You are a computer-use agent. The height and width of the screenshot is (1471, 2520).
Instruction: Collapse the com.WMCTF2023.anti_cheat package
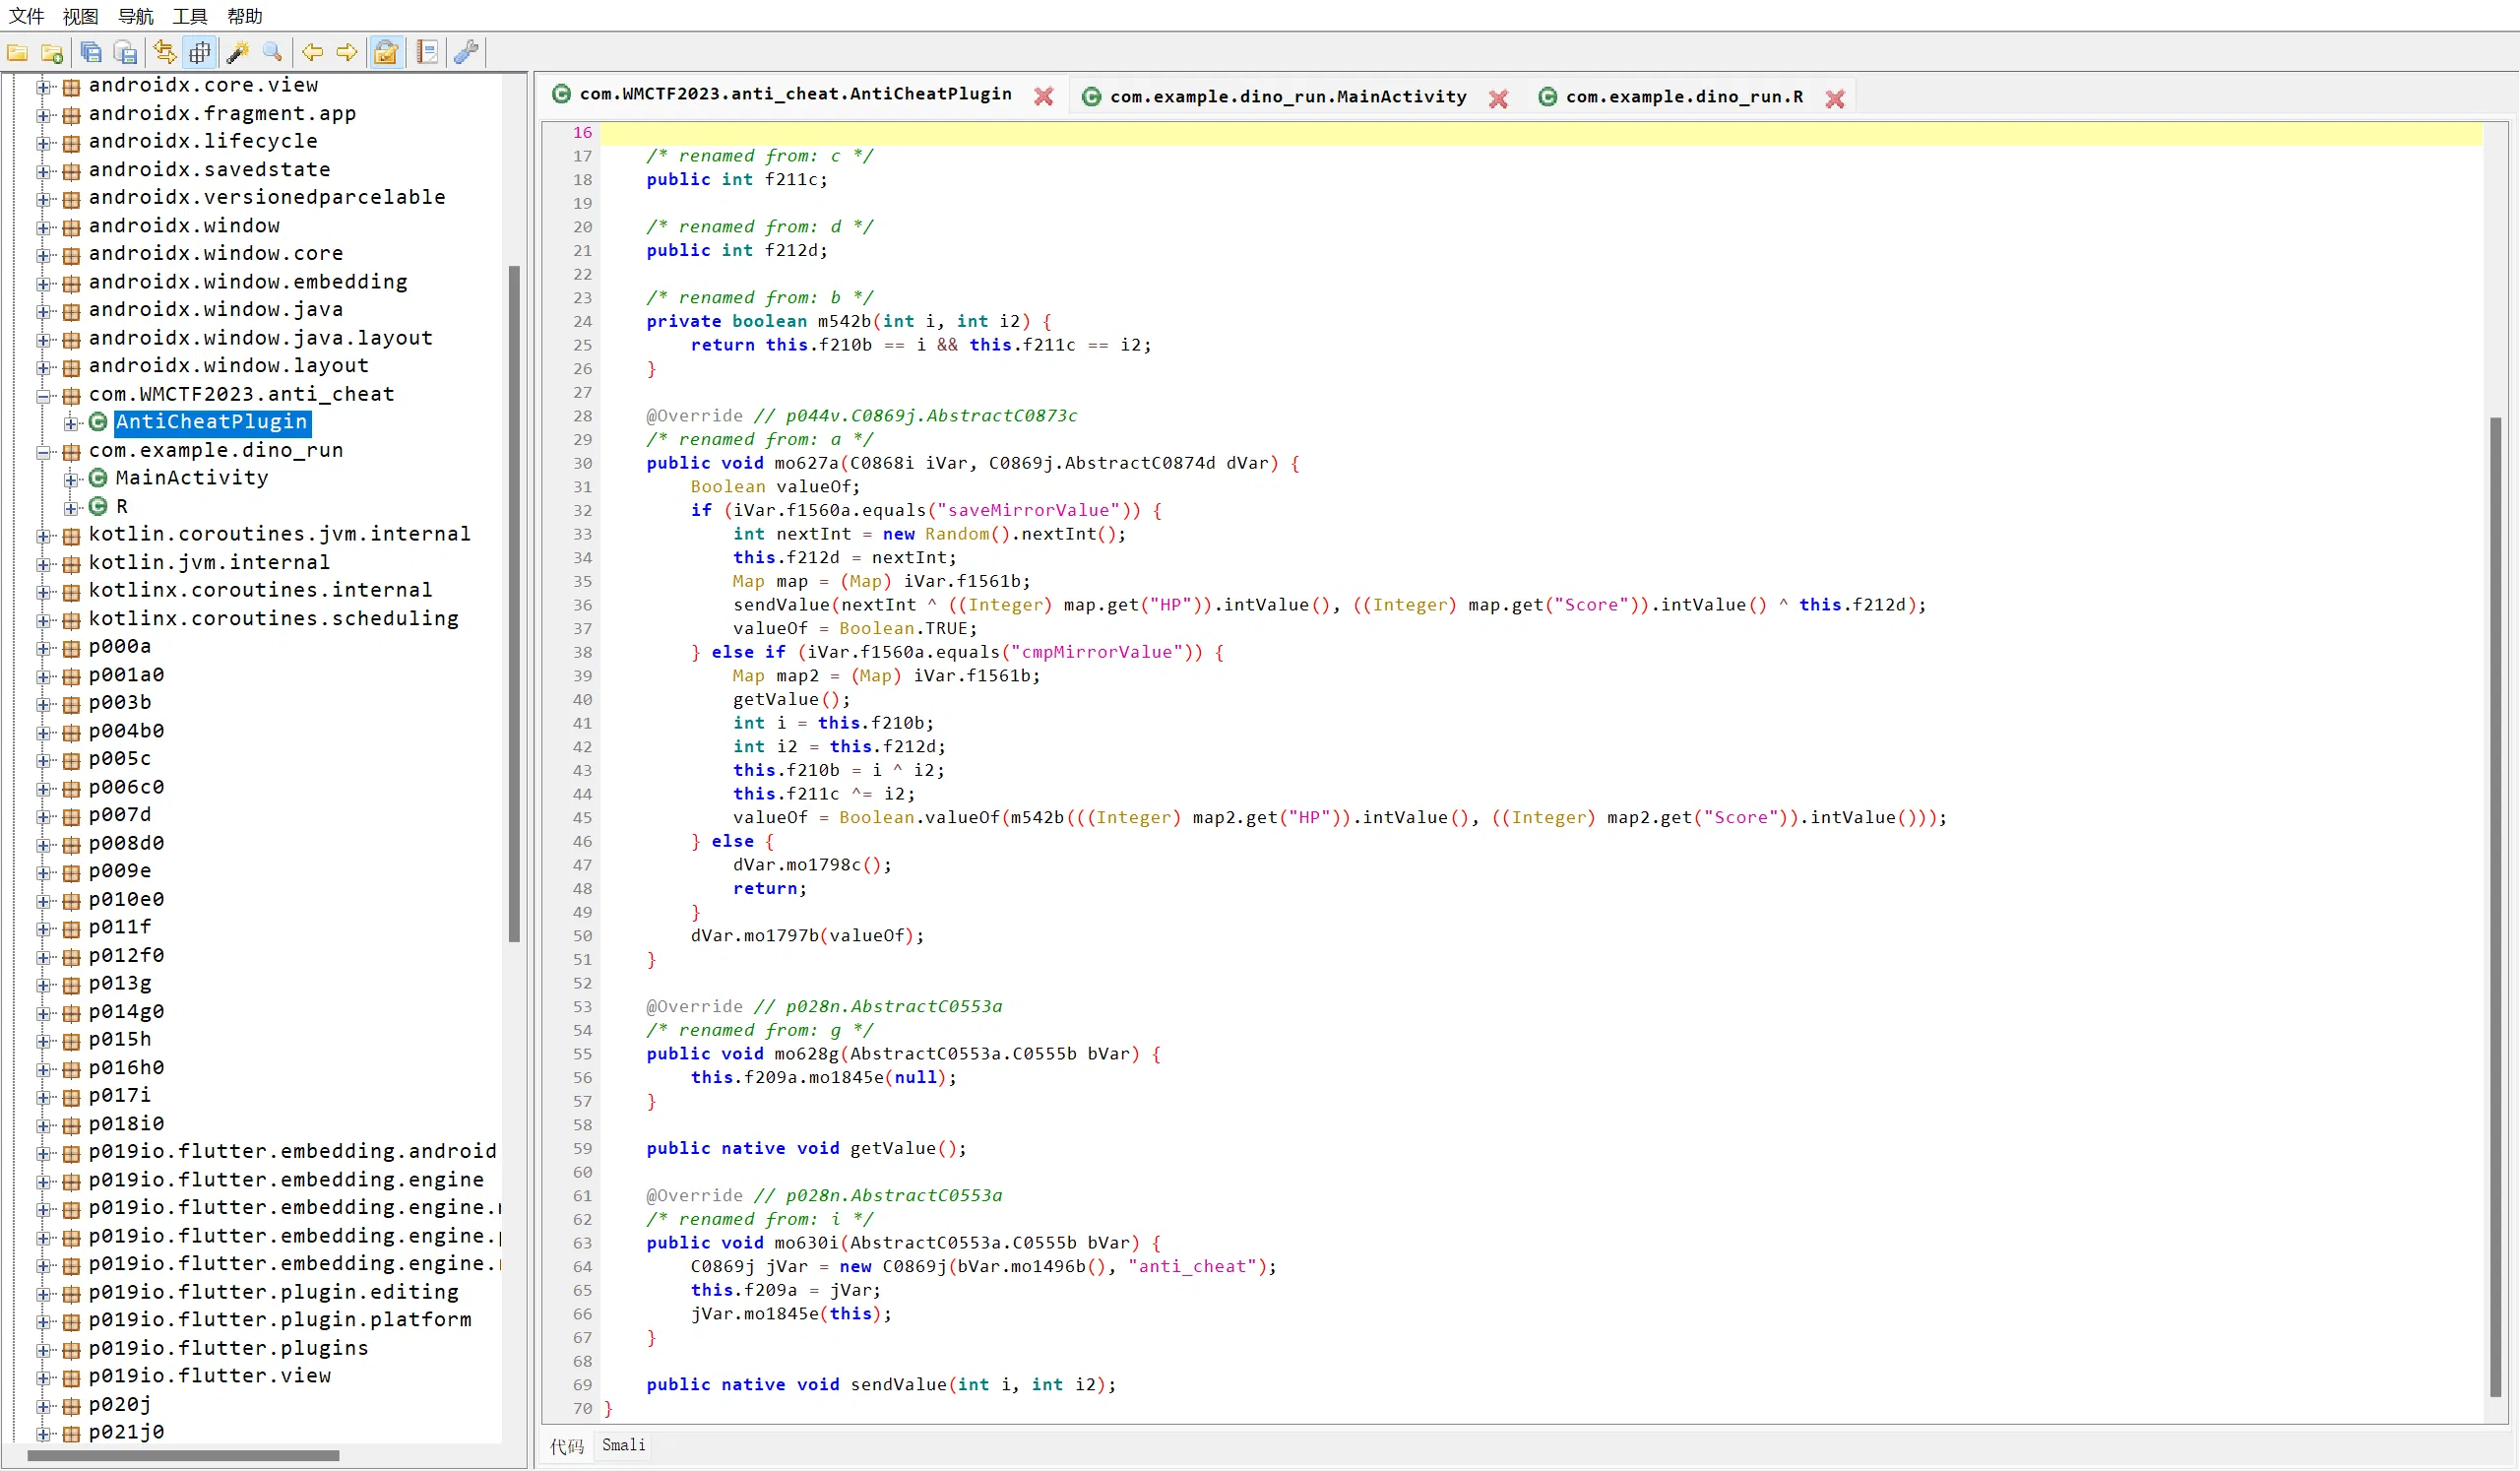[44, 395]
